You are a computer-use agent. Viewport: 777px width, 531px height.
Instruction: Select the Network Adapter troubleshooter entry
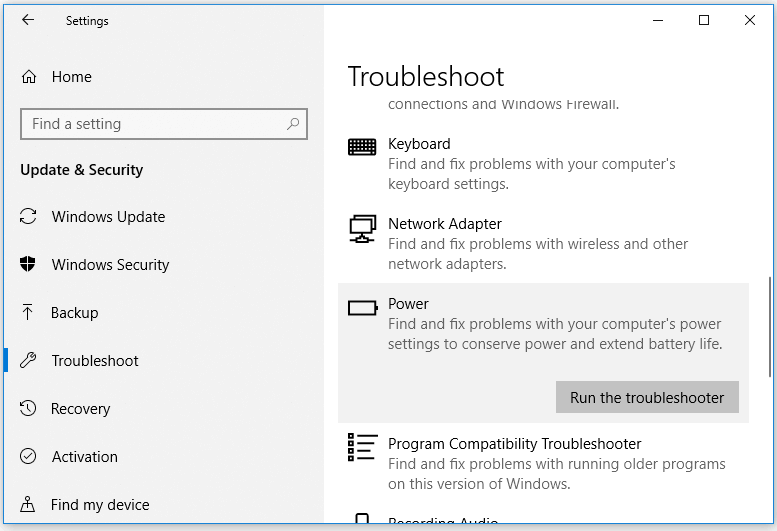[x=445, y=224]
